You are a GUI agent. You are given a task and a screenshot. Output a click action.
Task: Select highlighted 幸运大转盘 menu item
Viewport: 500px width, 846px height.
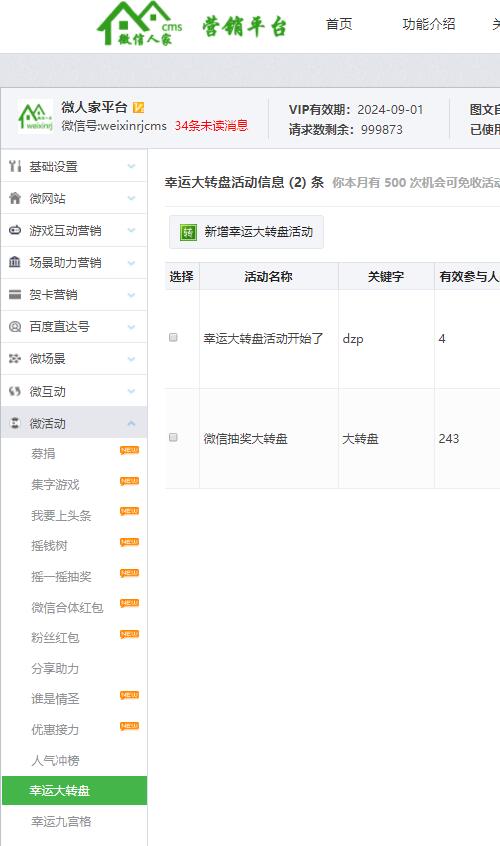pos(74,790)
